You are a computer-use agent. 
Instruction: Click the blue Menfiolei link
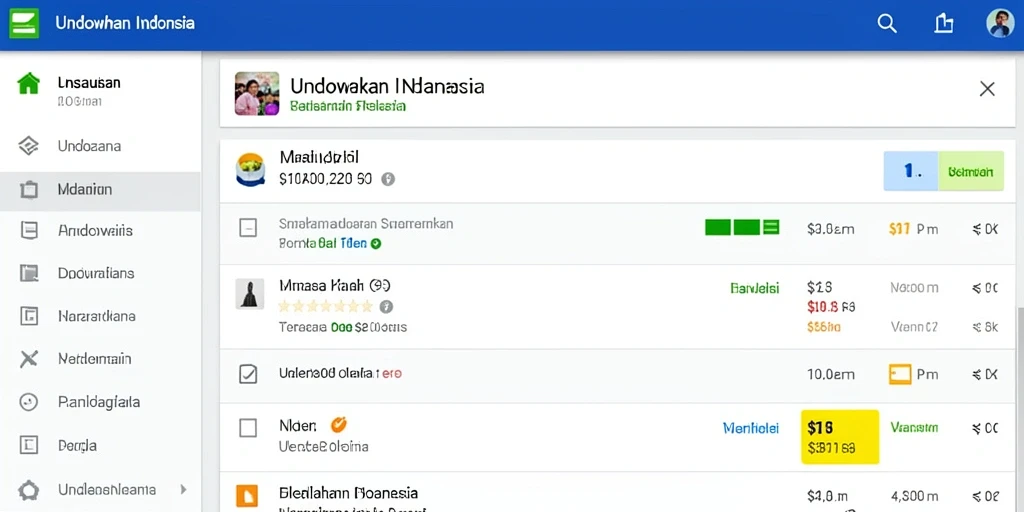(x=751, y=428)
